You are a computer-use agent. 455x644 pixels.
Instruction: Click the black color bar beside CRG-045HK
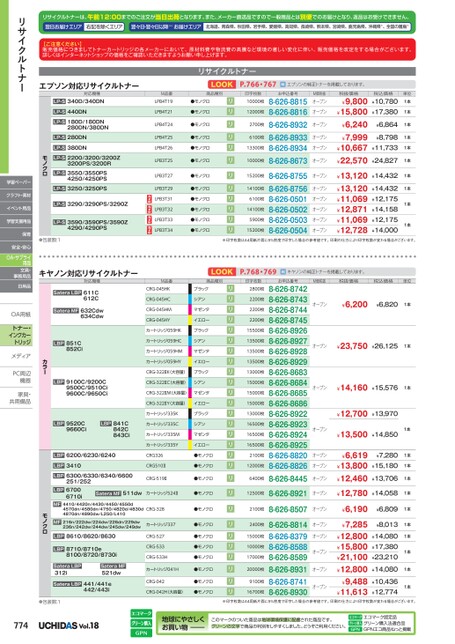coord(190,289)
